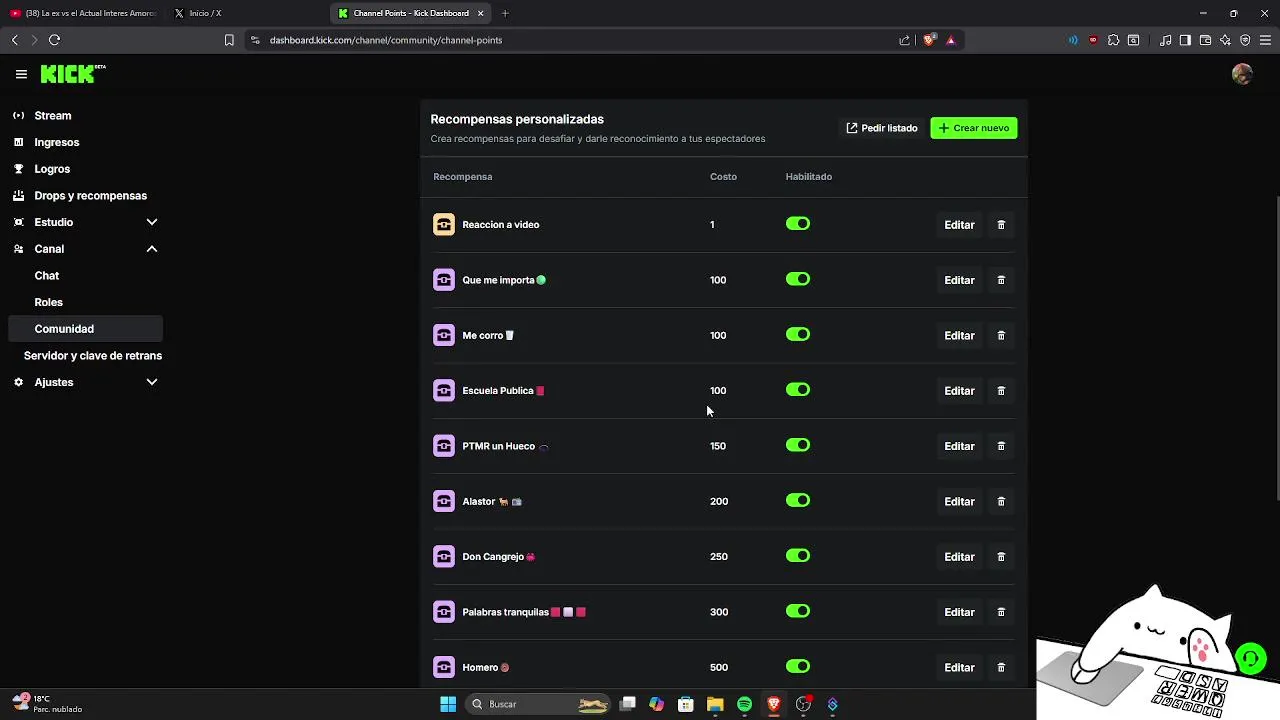Open the user profile avatar
The height and width of the screenshot is (720, 1280).
[x=1242, y=74]
